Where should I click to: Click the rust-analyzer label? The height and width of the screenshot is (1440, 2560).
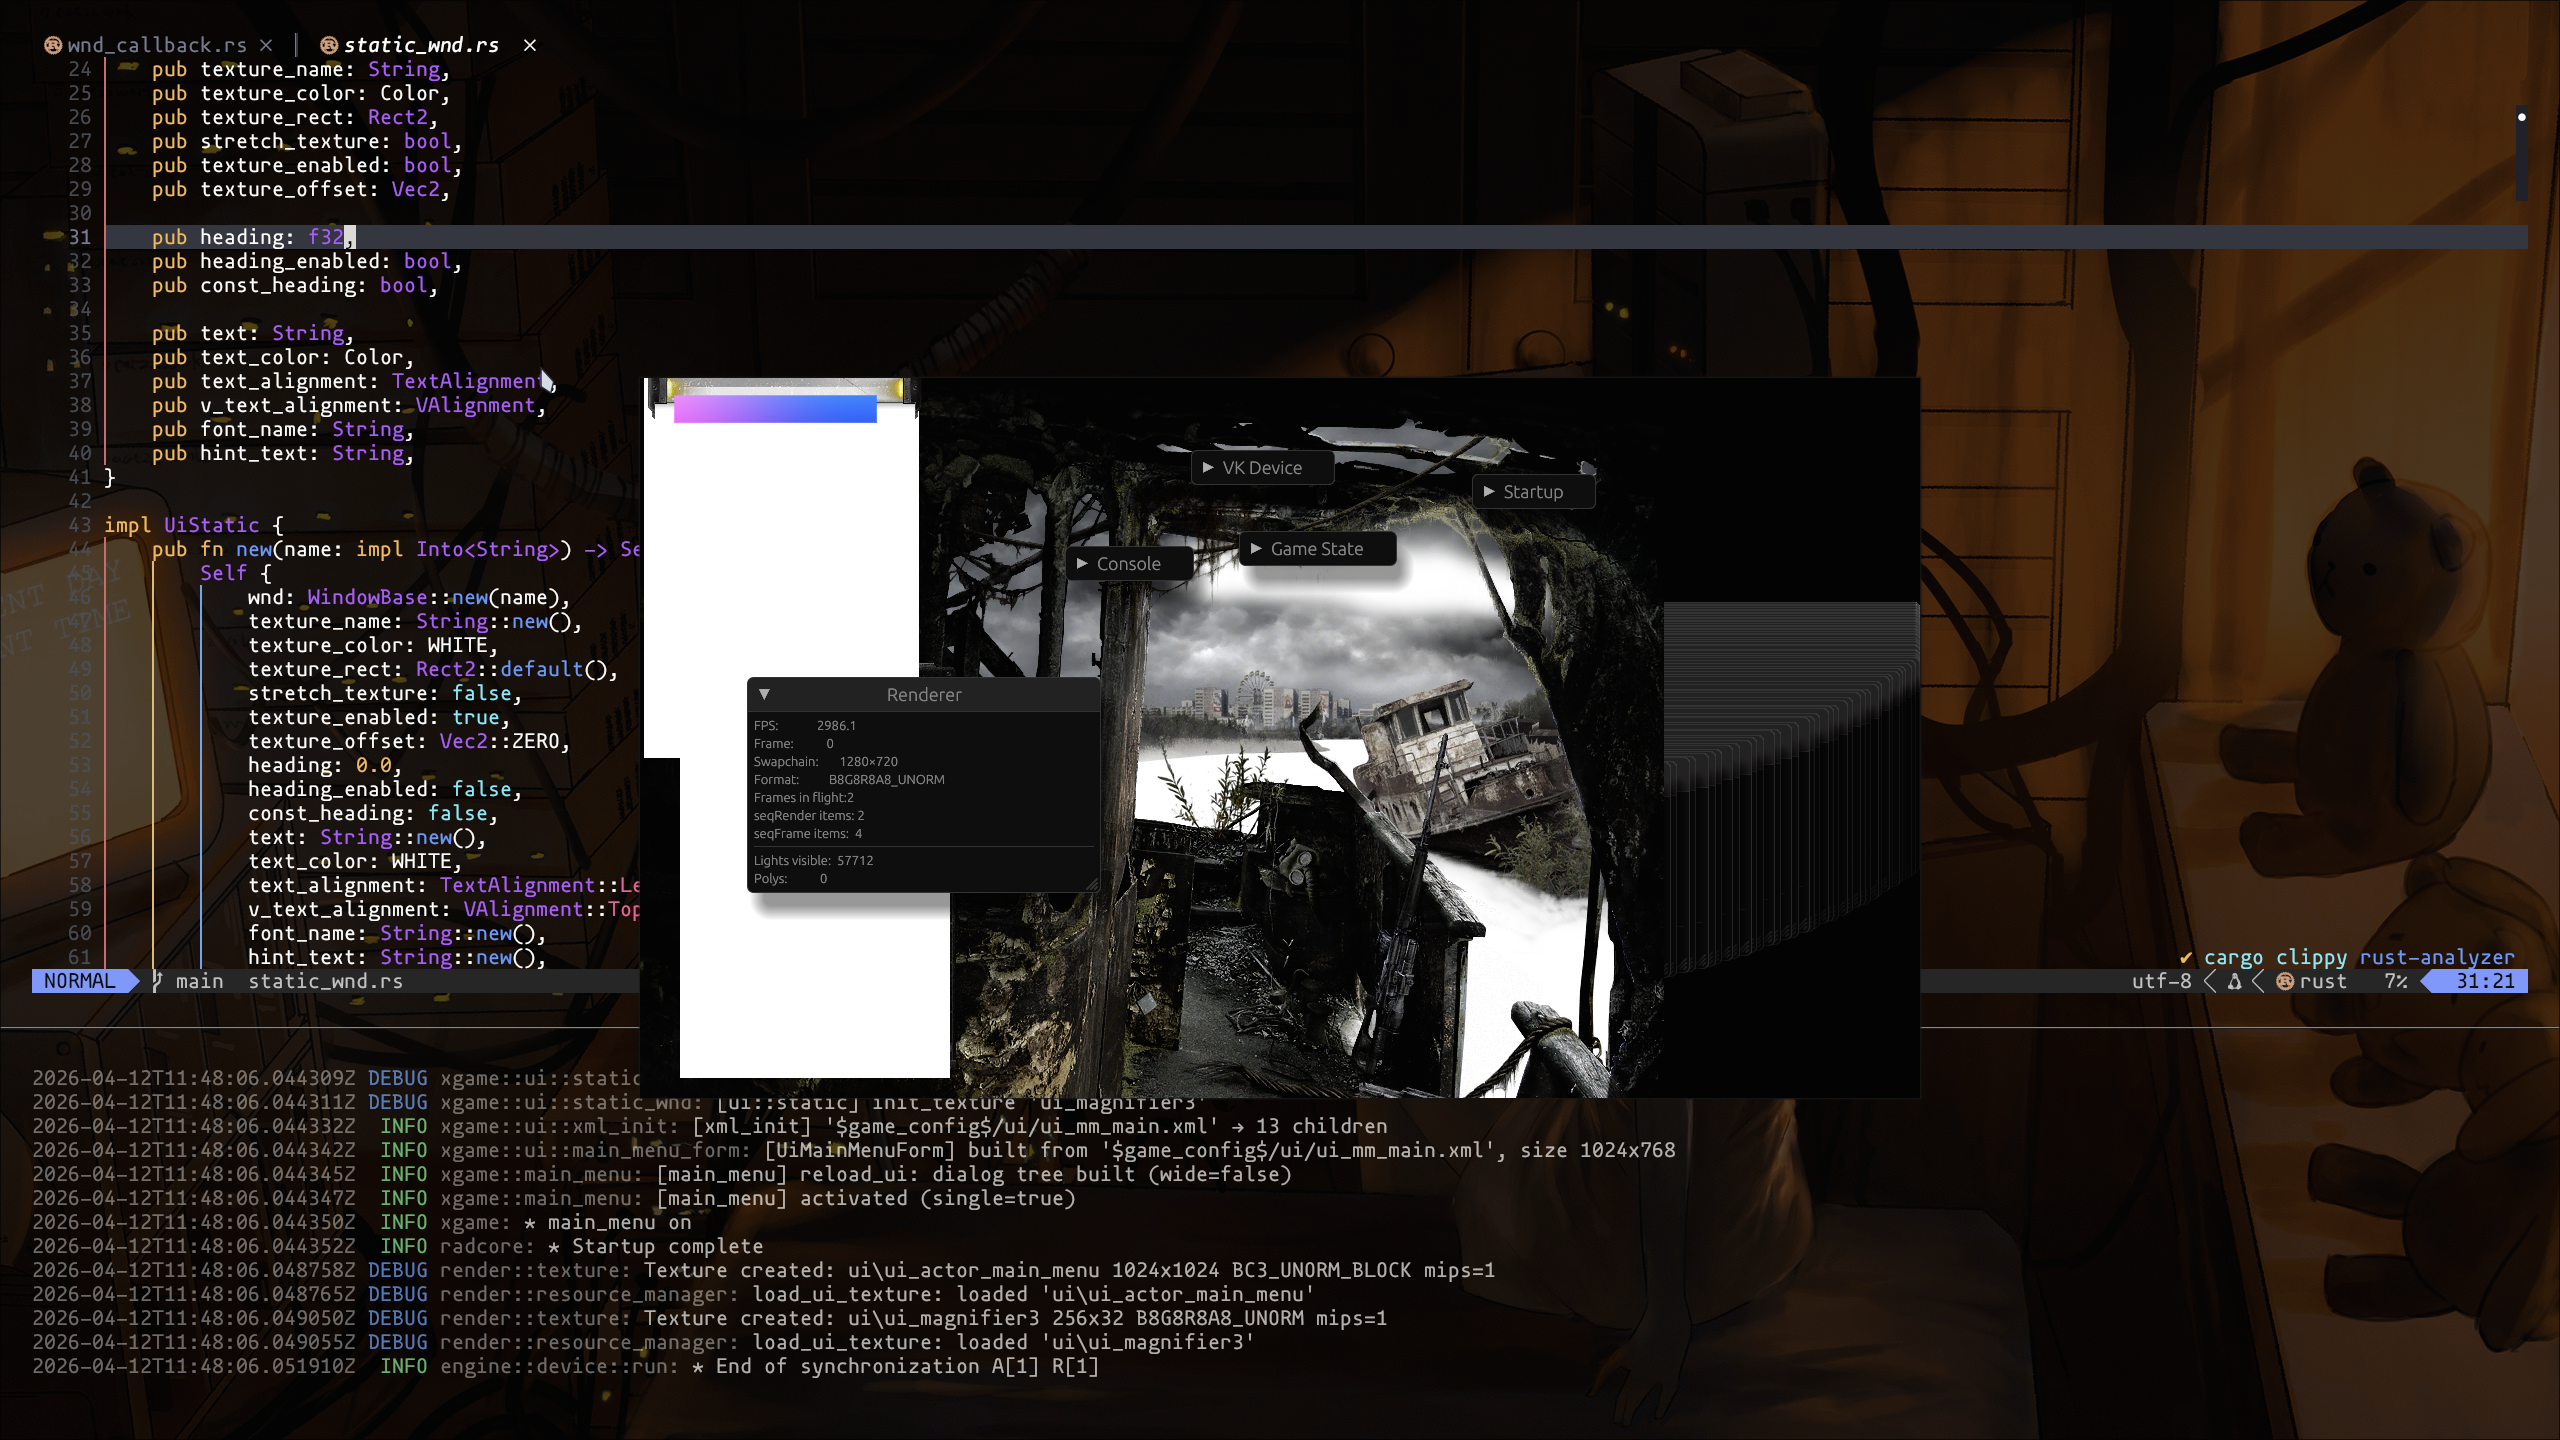[x=2436, y=958]
